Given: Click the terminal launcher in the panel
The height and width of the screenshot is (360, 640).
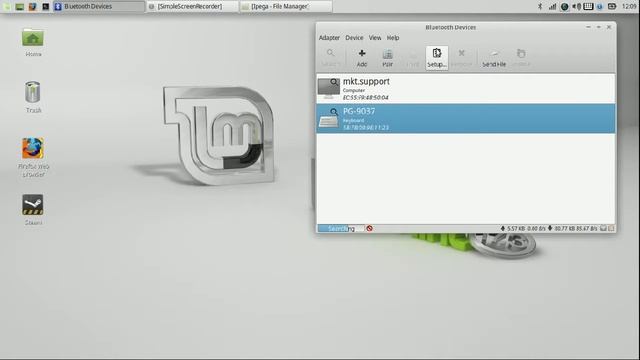Looking at the screenshot, I should click(46, 6).
